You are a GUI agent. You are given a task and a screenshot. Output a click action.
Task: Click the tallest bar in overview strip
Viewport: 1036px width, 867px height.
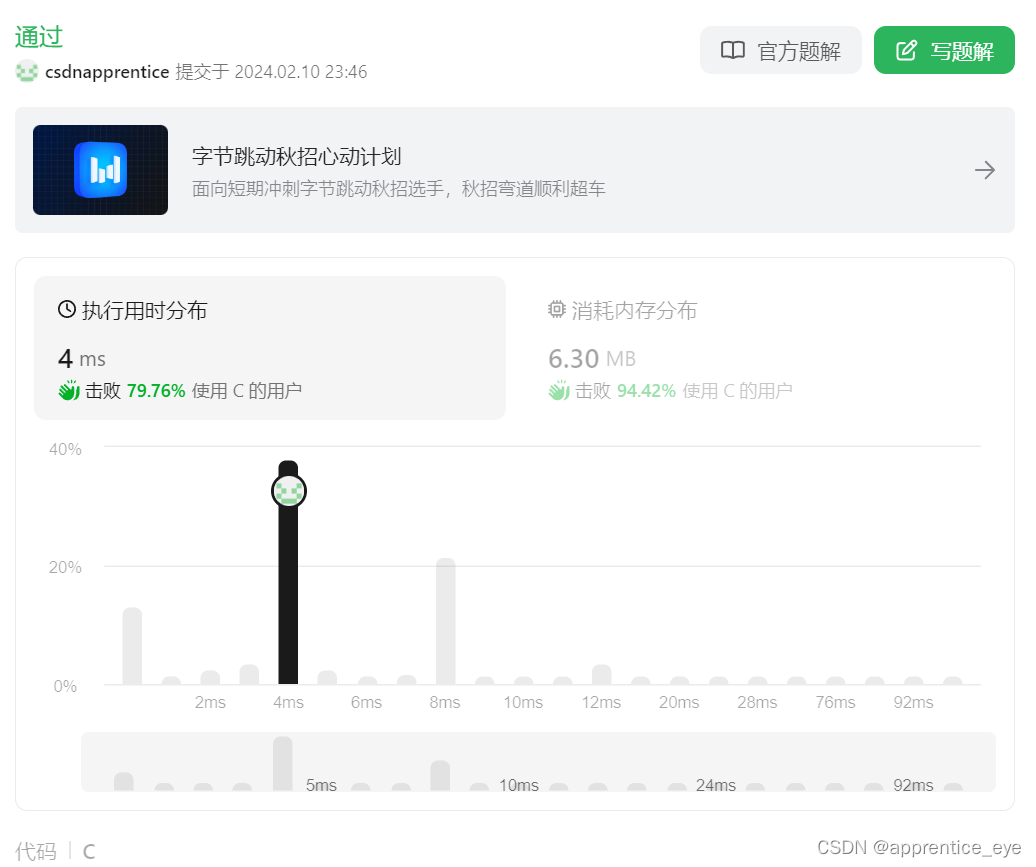(x=283, y=763)
